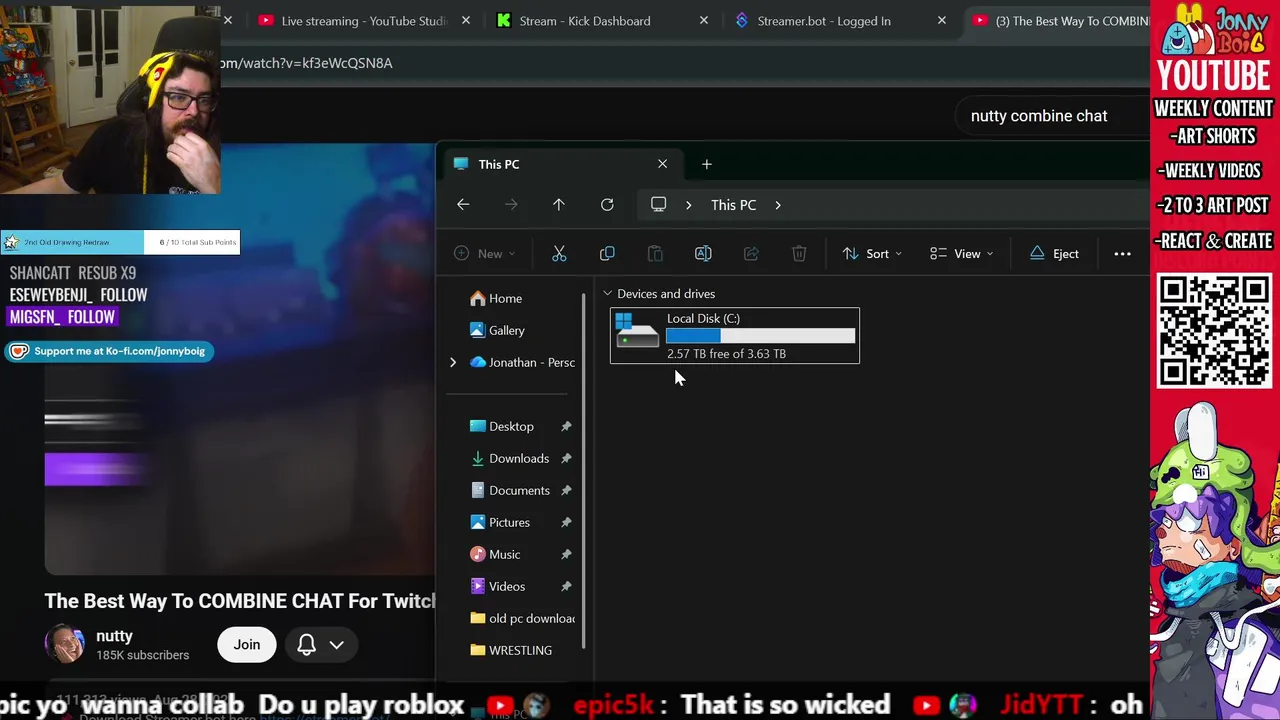Unpin Desktop using its pin icon

click(566, 426)
